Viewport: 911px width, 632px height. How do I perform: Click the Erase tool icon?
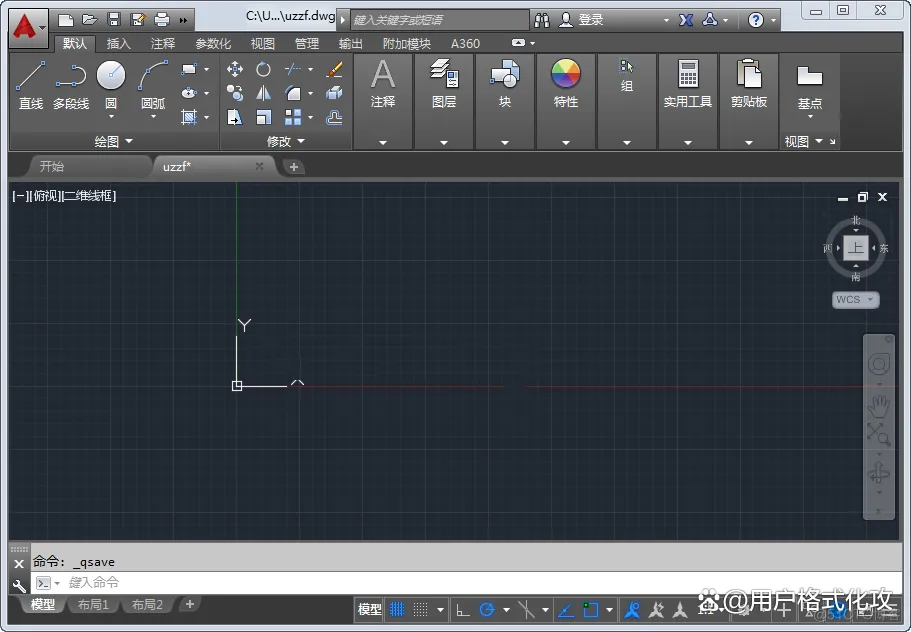click(x=334, y=70)
